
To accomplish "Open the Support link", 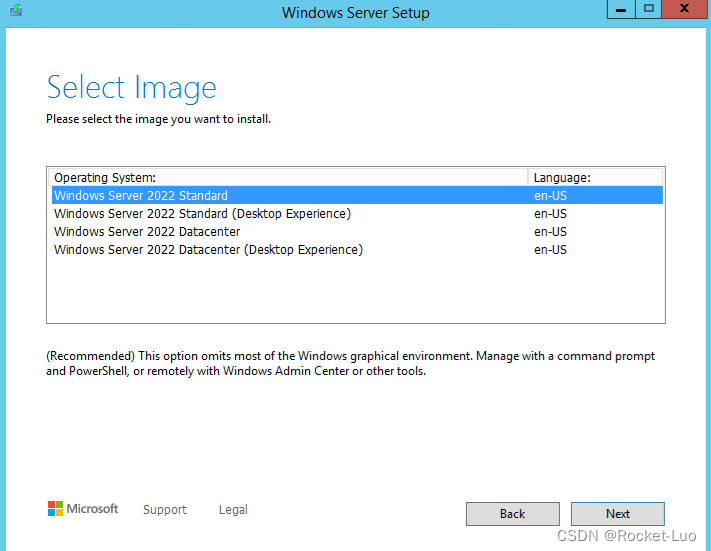I will 165,510.
